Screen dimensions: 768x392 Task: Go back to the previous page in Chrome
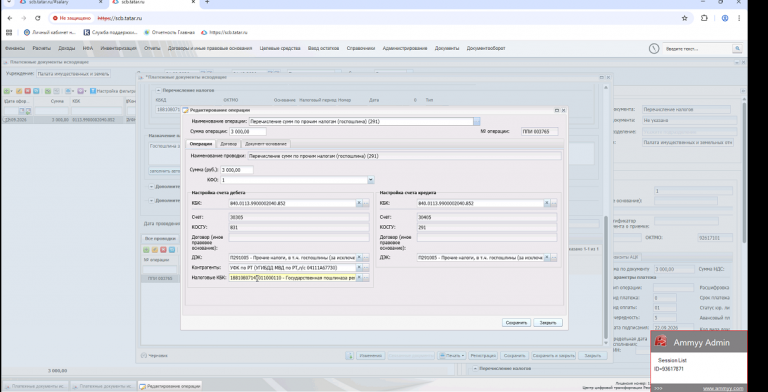pyautogui.click(x=10, y=18)
